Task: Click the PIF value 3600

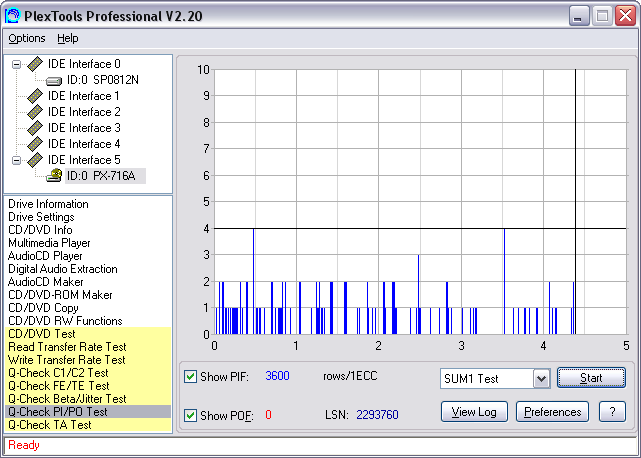Action: (x=277, y=376)
